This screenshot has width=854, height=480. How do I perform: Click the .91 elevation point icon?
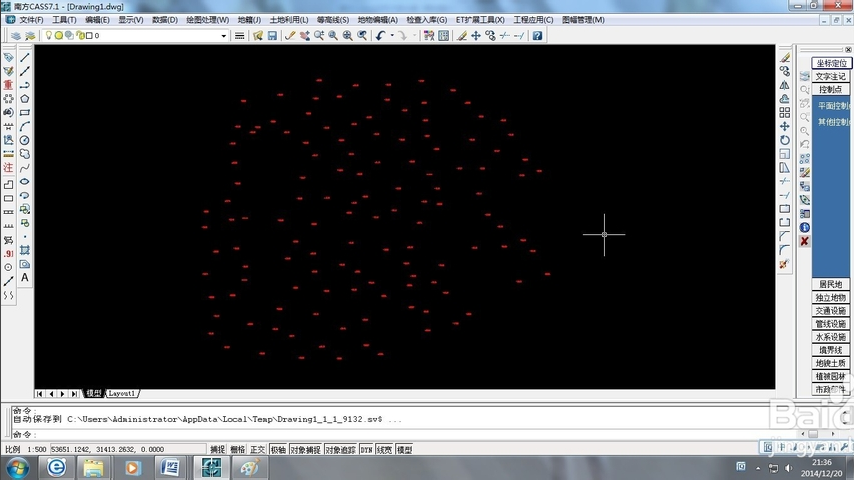(x=8, y=254)
